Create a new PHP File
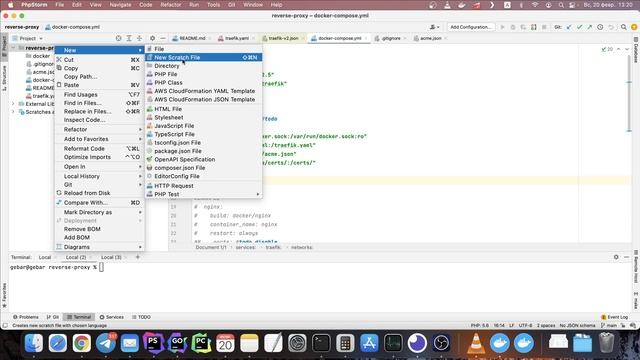The height and width of the screenshot is (360, 640). (203, 74)
